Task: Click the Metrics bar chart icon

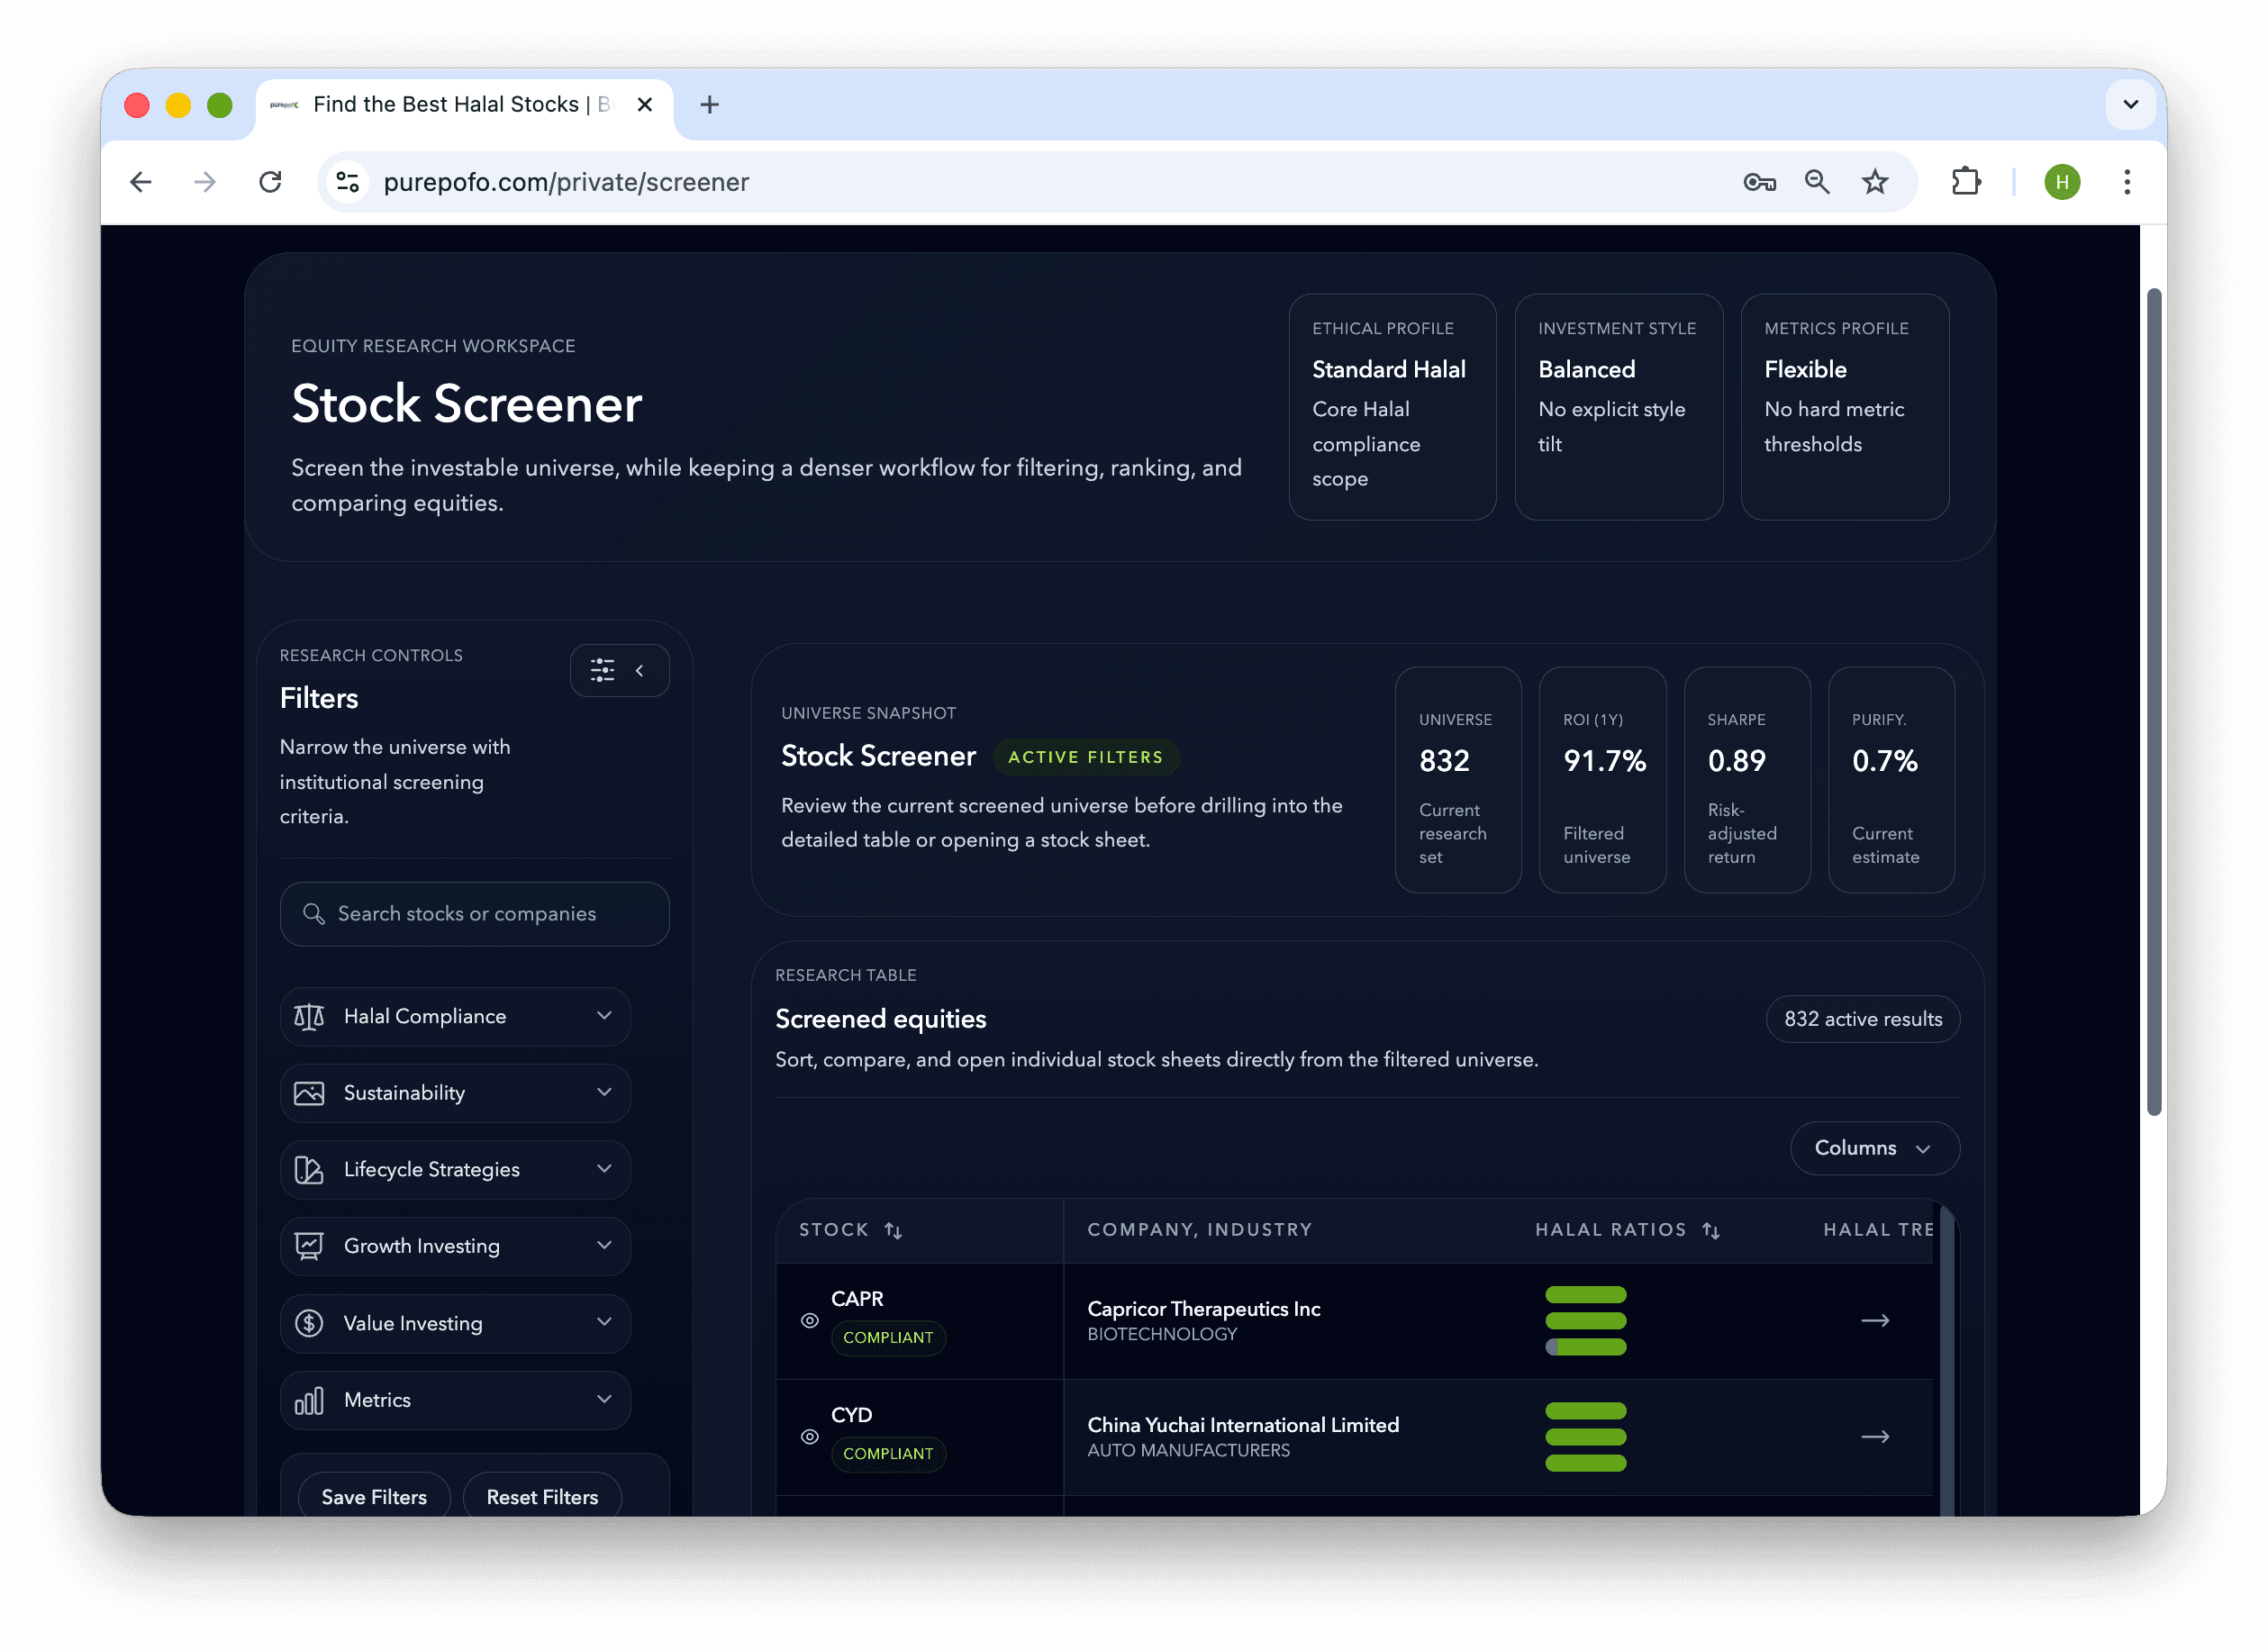Action: pyautogui.click(x=309, y=1400)
